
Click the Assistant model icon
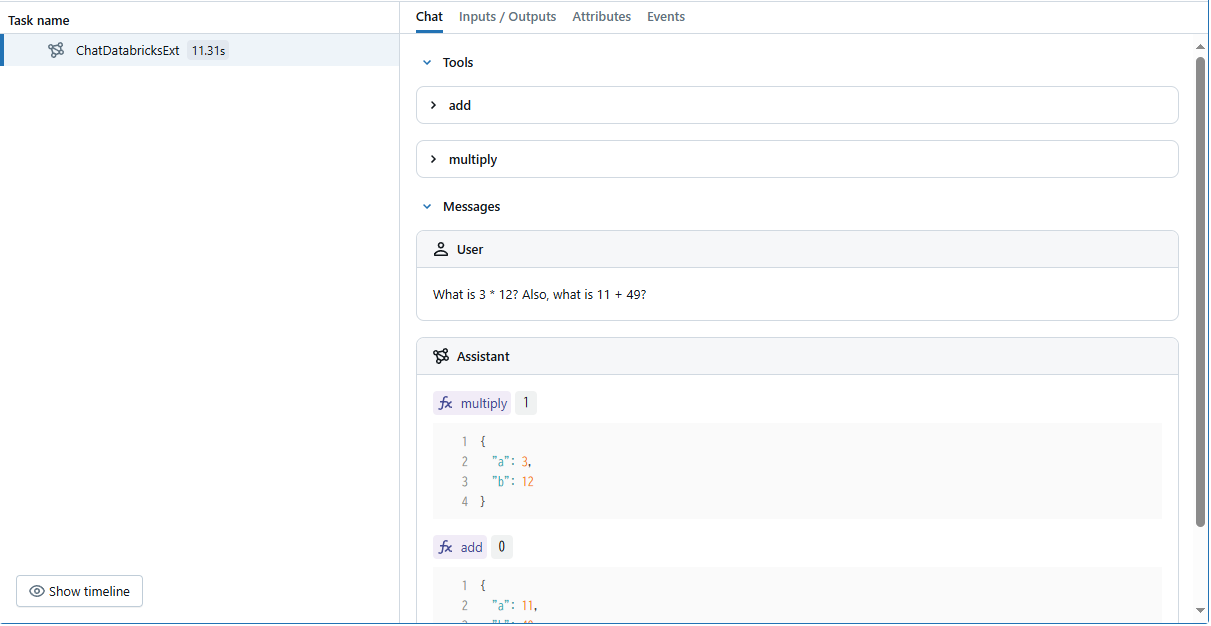(x=441, y=356)
